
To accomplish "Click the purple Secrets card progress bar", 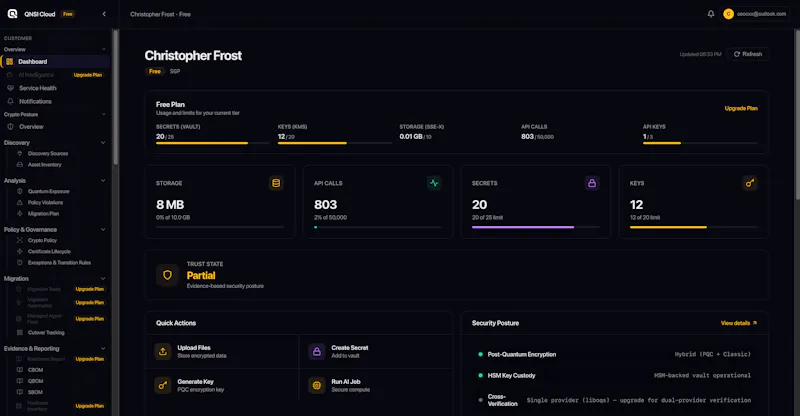I will pyautogui.click(x=536, y=227).
